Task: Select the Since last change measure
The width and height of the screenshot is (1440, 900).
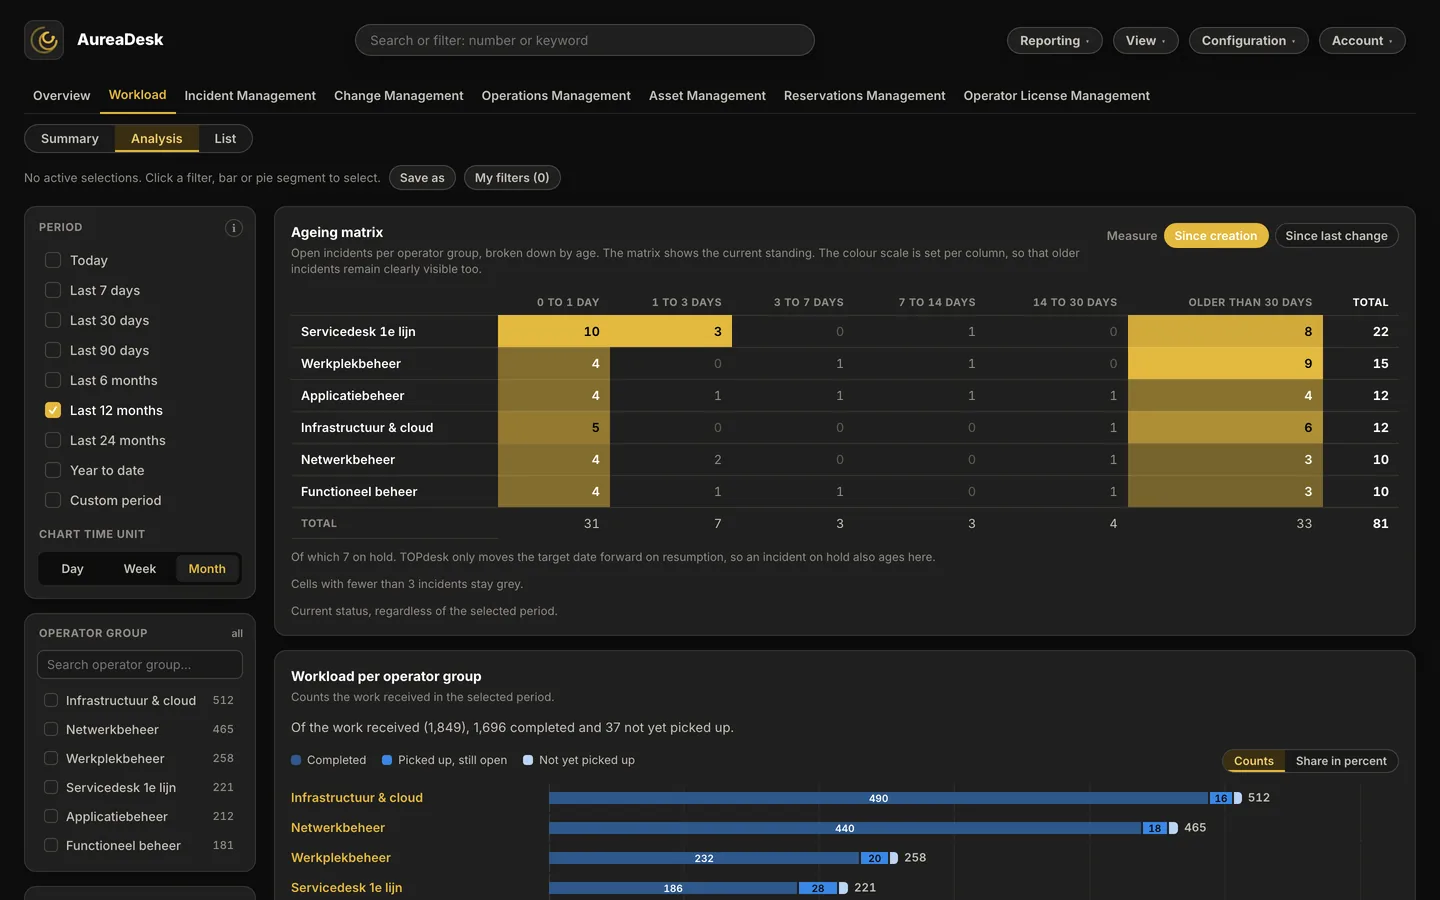Action: 1336,236
